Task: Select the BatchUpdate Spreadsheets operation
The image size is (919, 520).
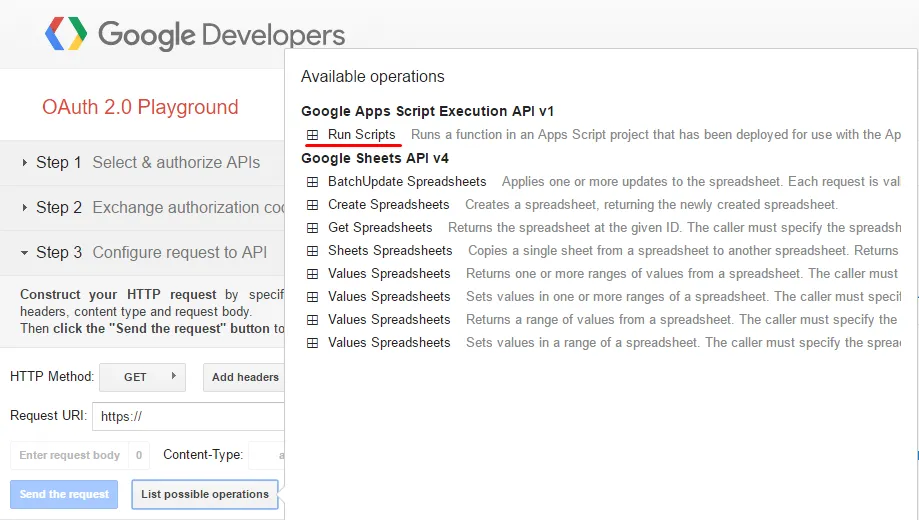Action: coord(407,182)
